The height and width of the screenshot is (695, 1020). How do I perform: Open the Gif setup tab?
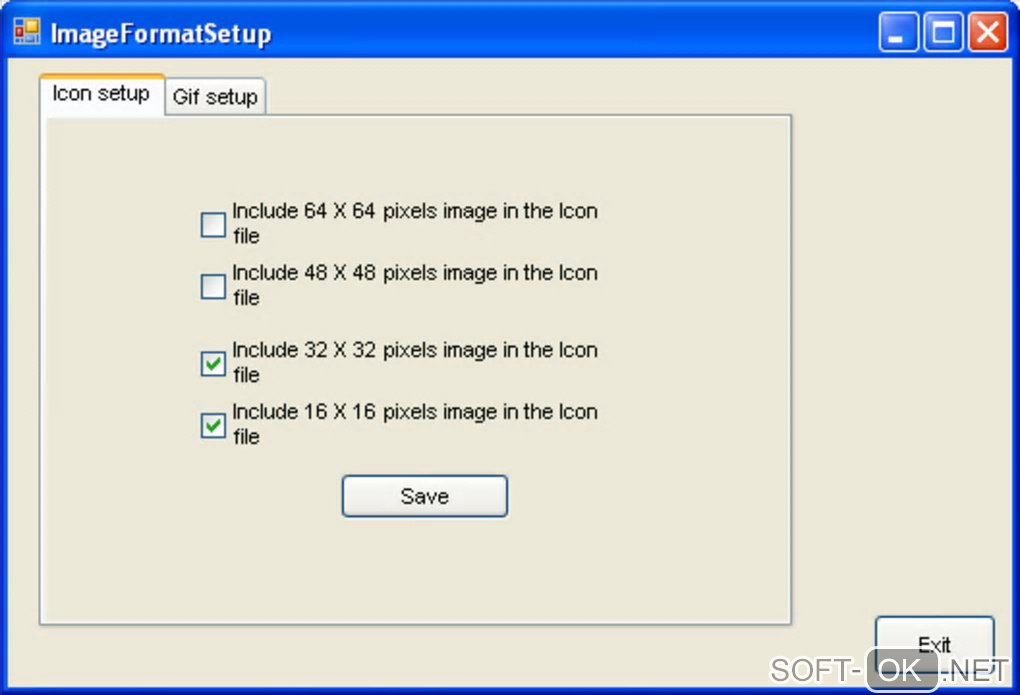[x=215, y=97]
